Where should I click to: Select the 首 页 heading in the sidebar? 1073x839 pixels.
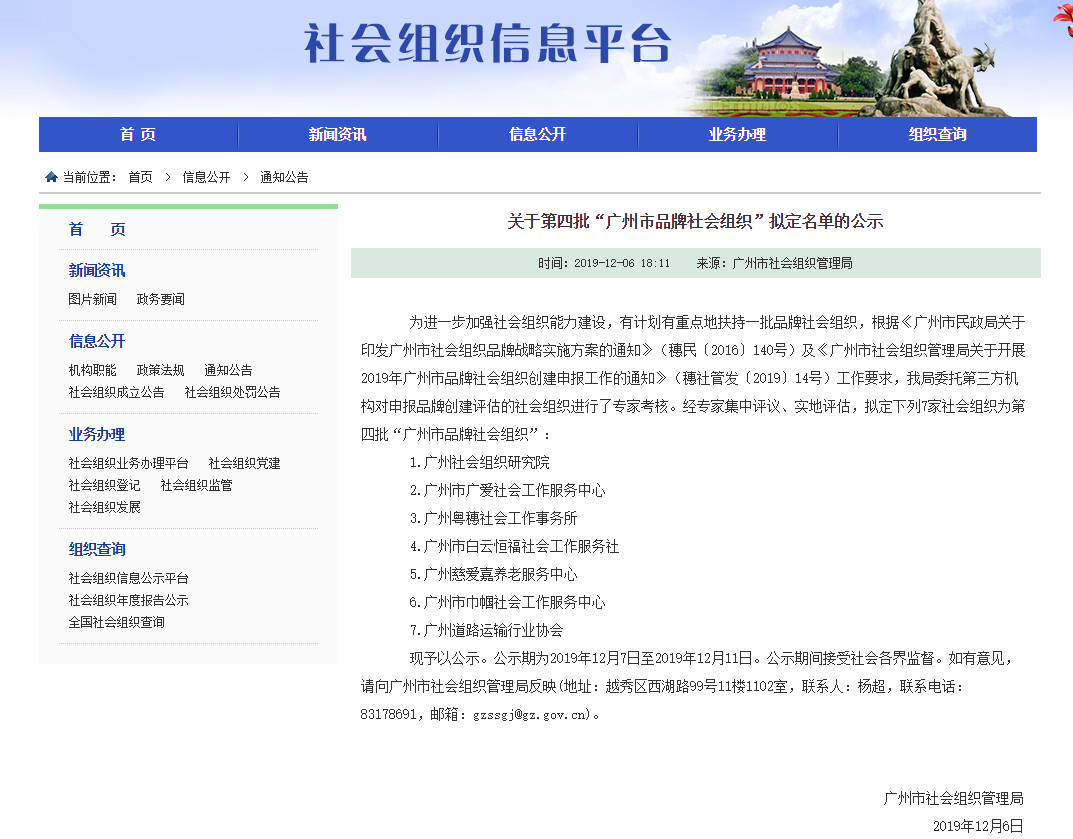click(97, 229)
